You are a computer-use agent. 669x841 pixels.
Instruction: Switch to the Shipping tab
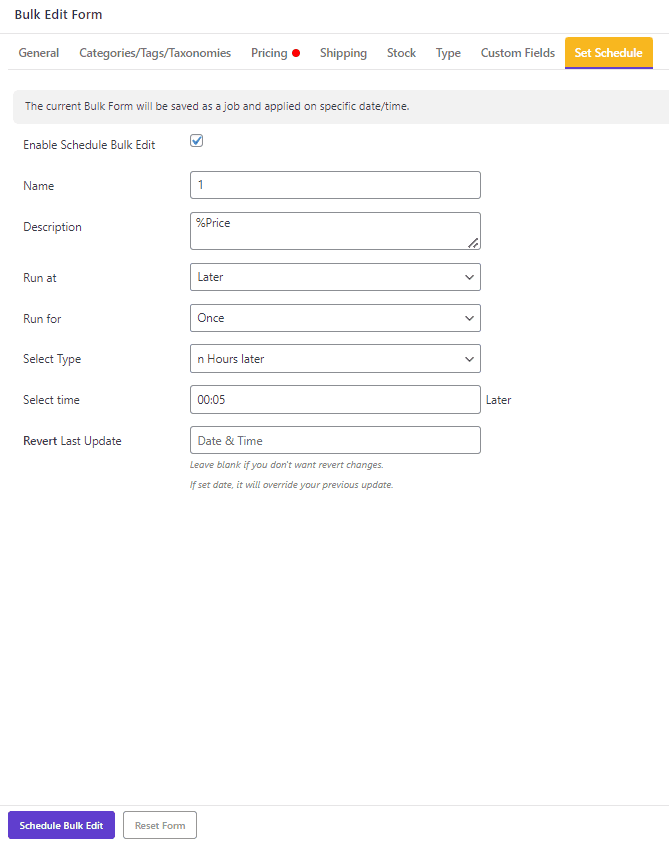click(343, 53)
